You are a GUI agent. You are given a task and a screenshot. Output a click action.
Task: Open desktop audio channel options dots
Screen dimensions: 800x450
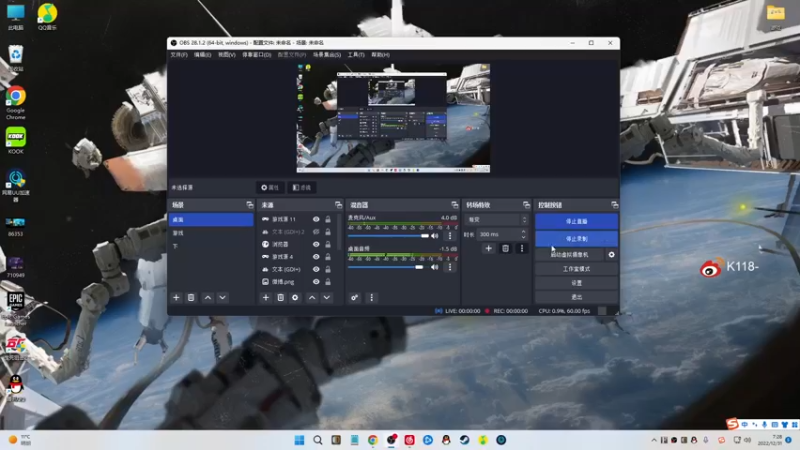coord(449,267)
